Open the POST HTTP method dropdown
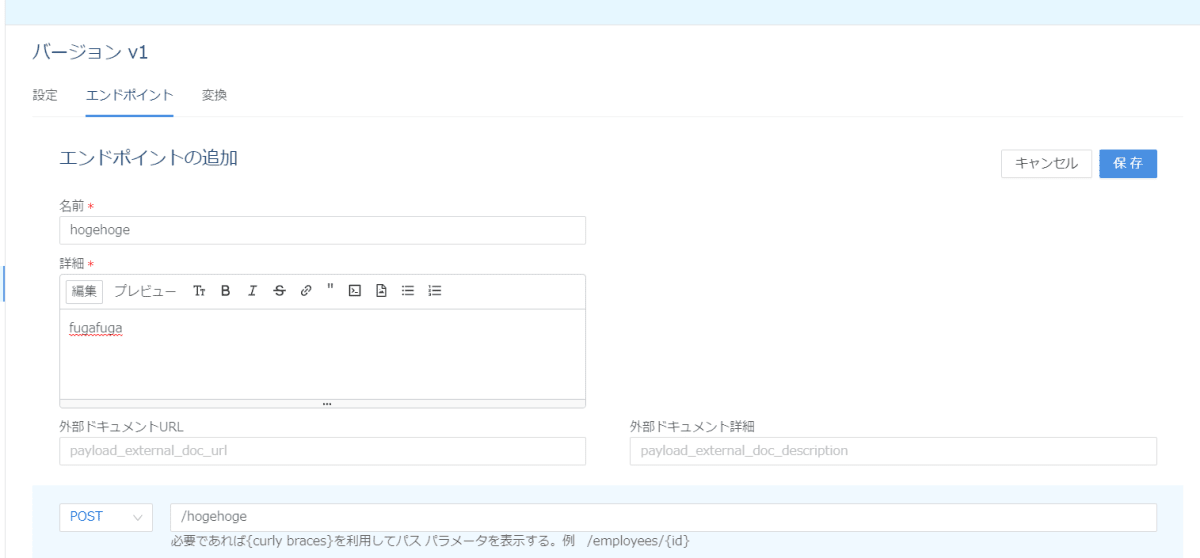This screenshot has height=558, width=1200. coord(106,517)
